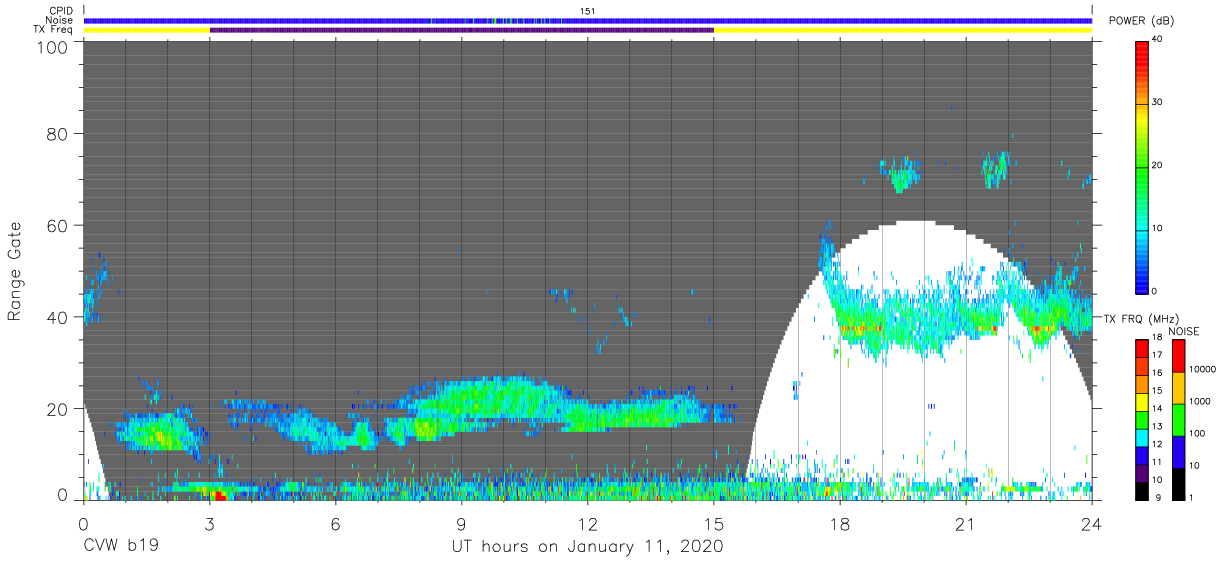Click the 80 tick on Range Gate axis
Image resolution: width=1228 pixels, height=567 pixels.
[x=59, y=133]
